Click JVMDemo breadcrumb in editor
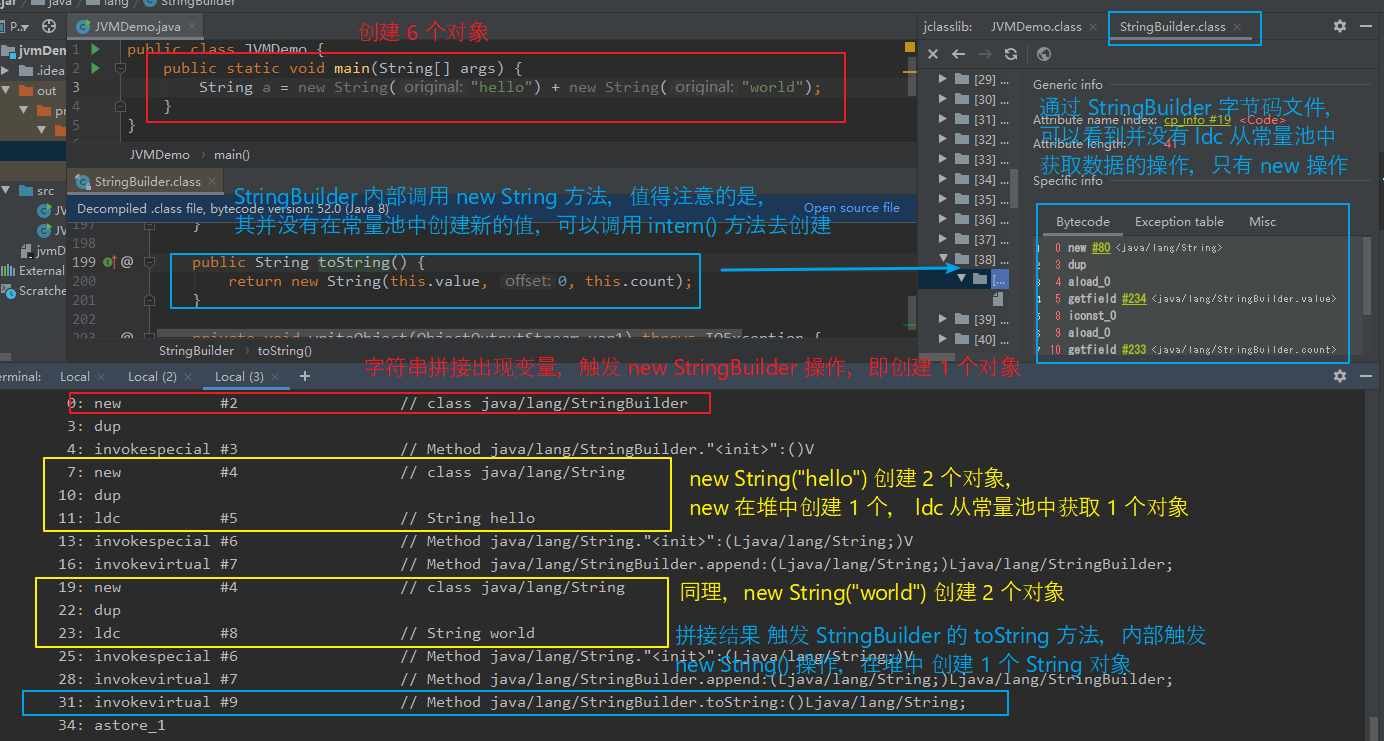Image resolution: width=1384 pixels, height=741 pixels. click(x=159, y=155)
